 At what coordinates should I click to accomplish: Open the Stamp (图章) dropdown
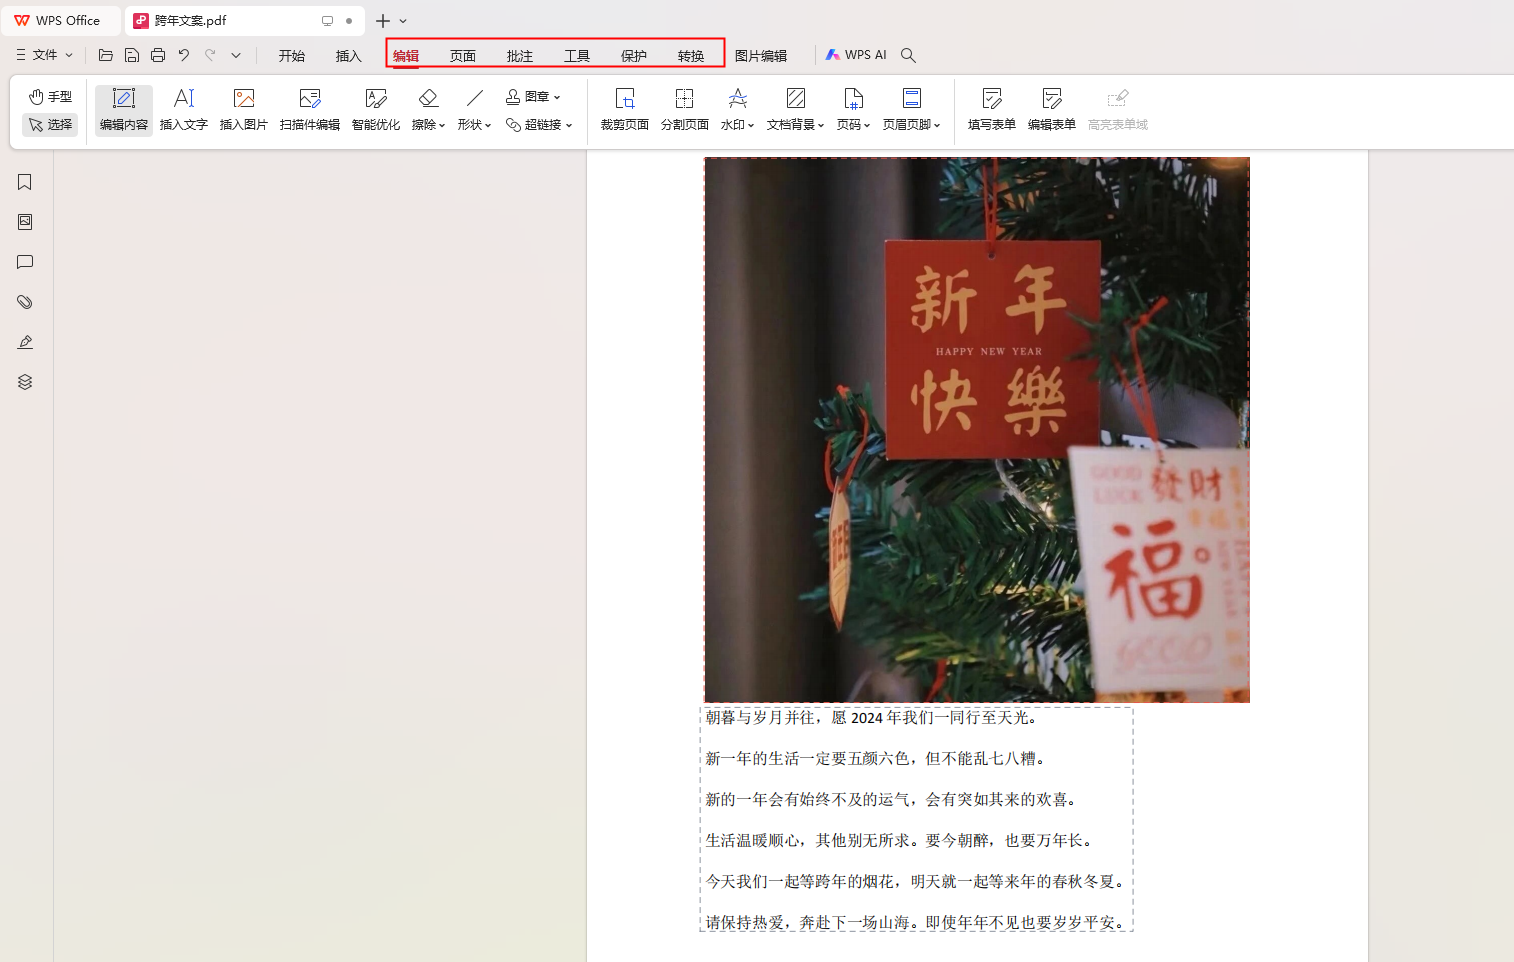coord(533,97)
